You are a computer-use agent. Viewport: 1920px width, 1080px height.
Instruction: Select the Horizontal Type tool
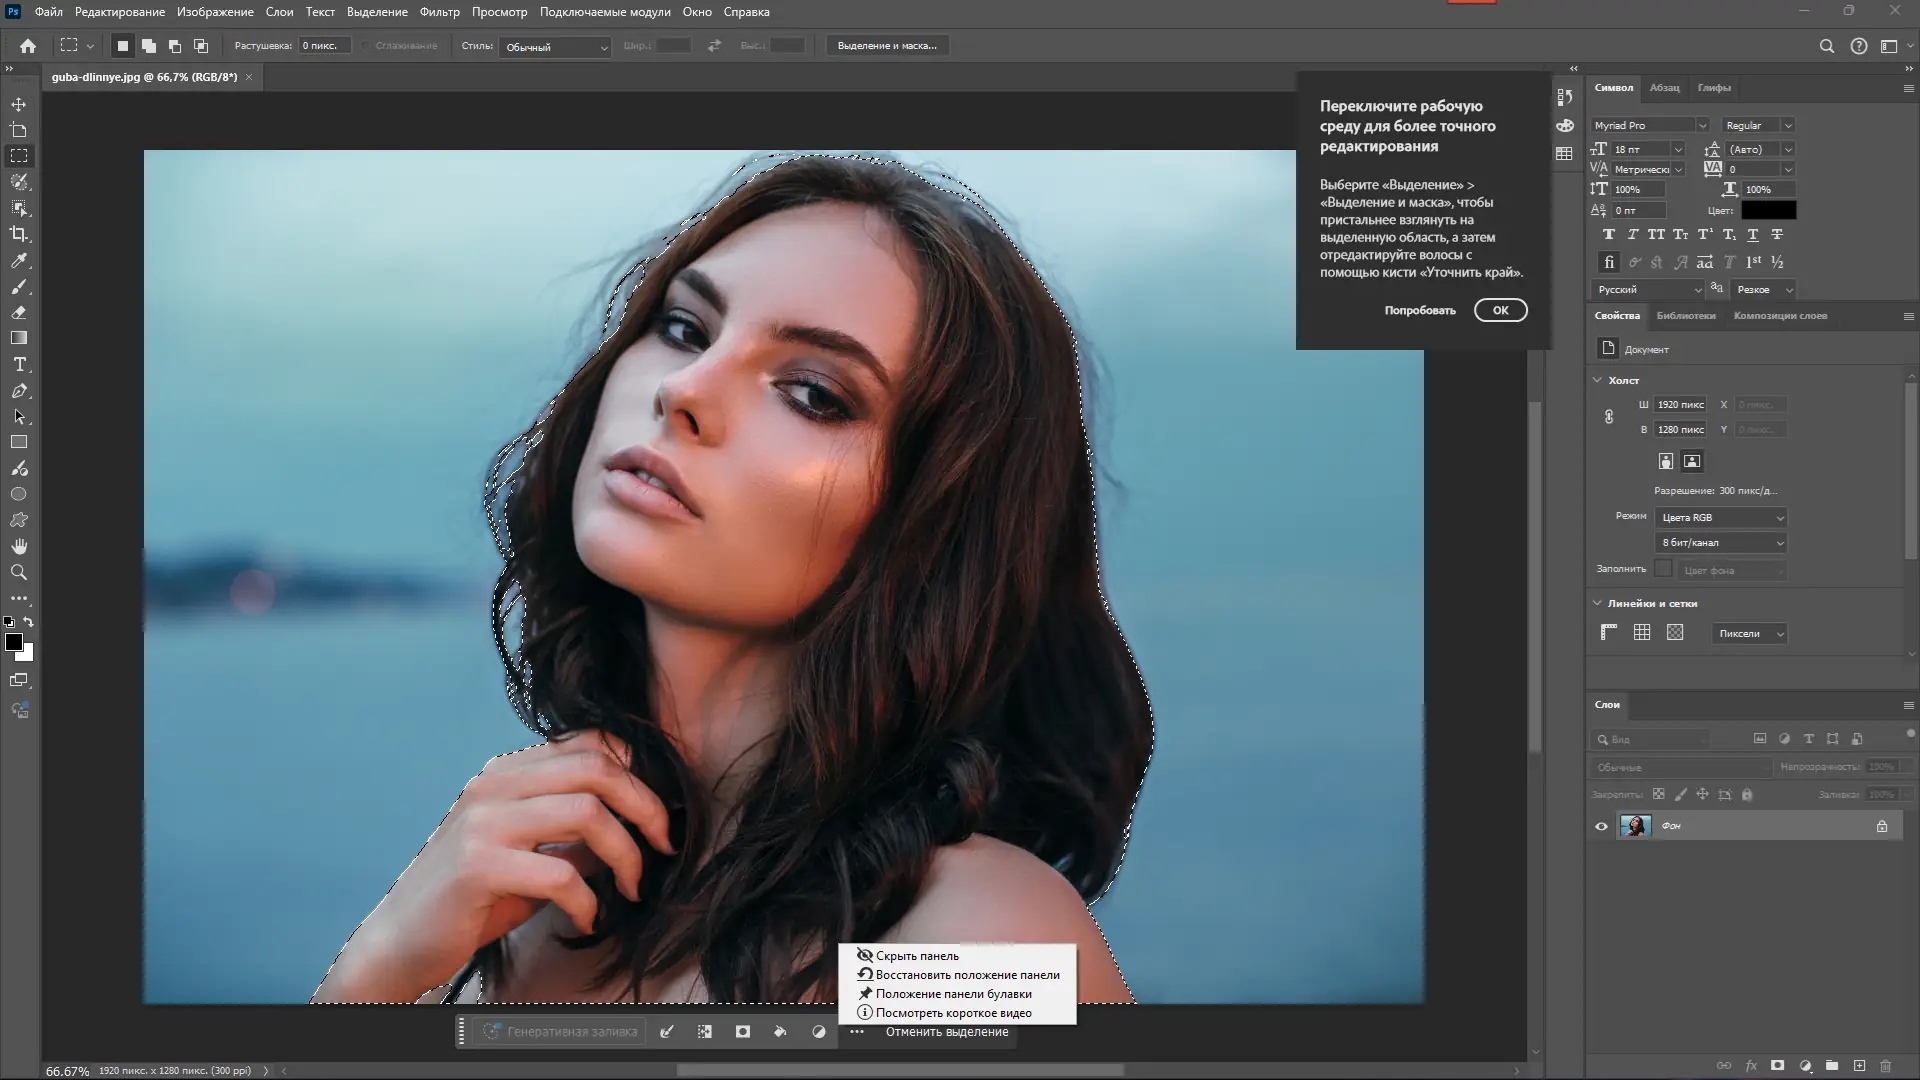19,364
